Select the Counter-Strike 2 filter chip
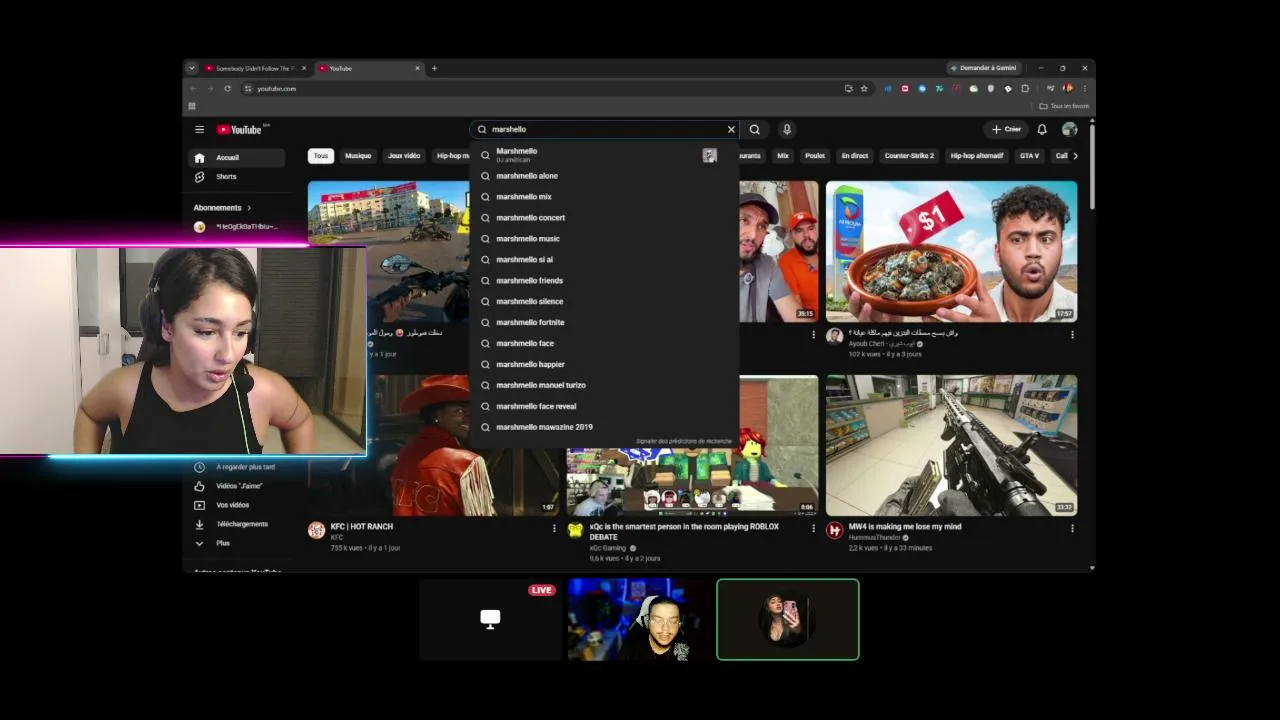Viewport: 1280px width, 720px height. 909,156
